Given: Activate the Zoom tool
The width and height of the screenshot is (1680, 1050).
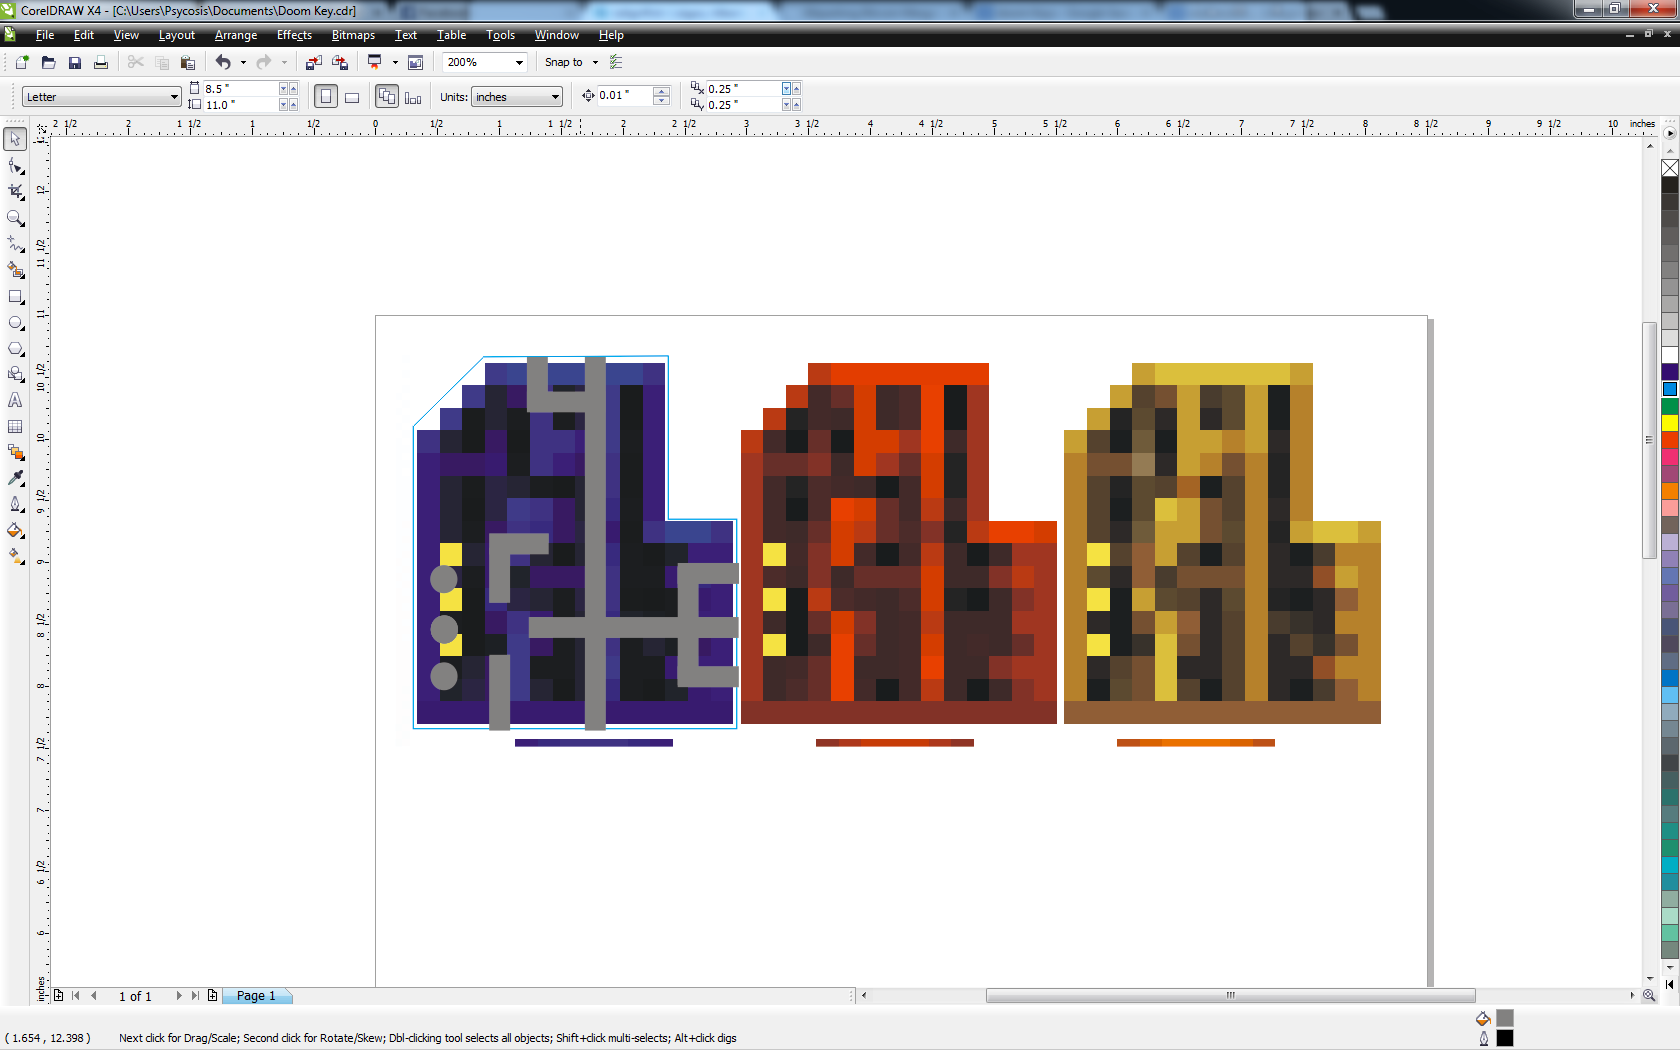Looking at the screenshot, I should coord(15,219).
